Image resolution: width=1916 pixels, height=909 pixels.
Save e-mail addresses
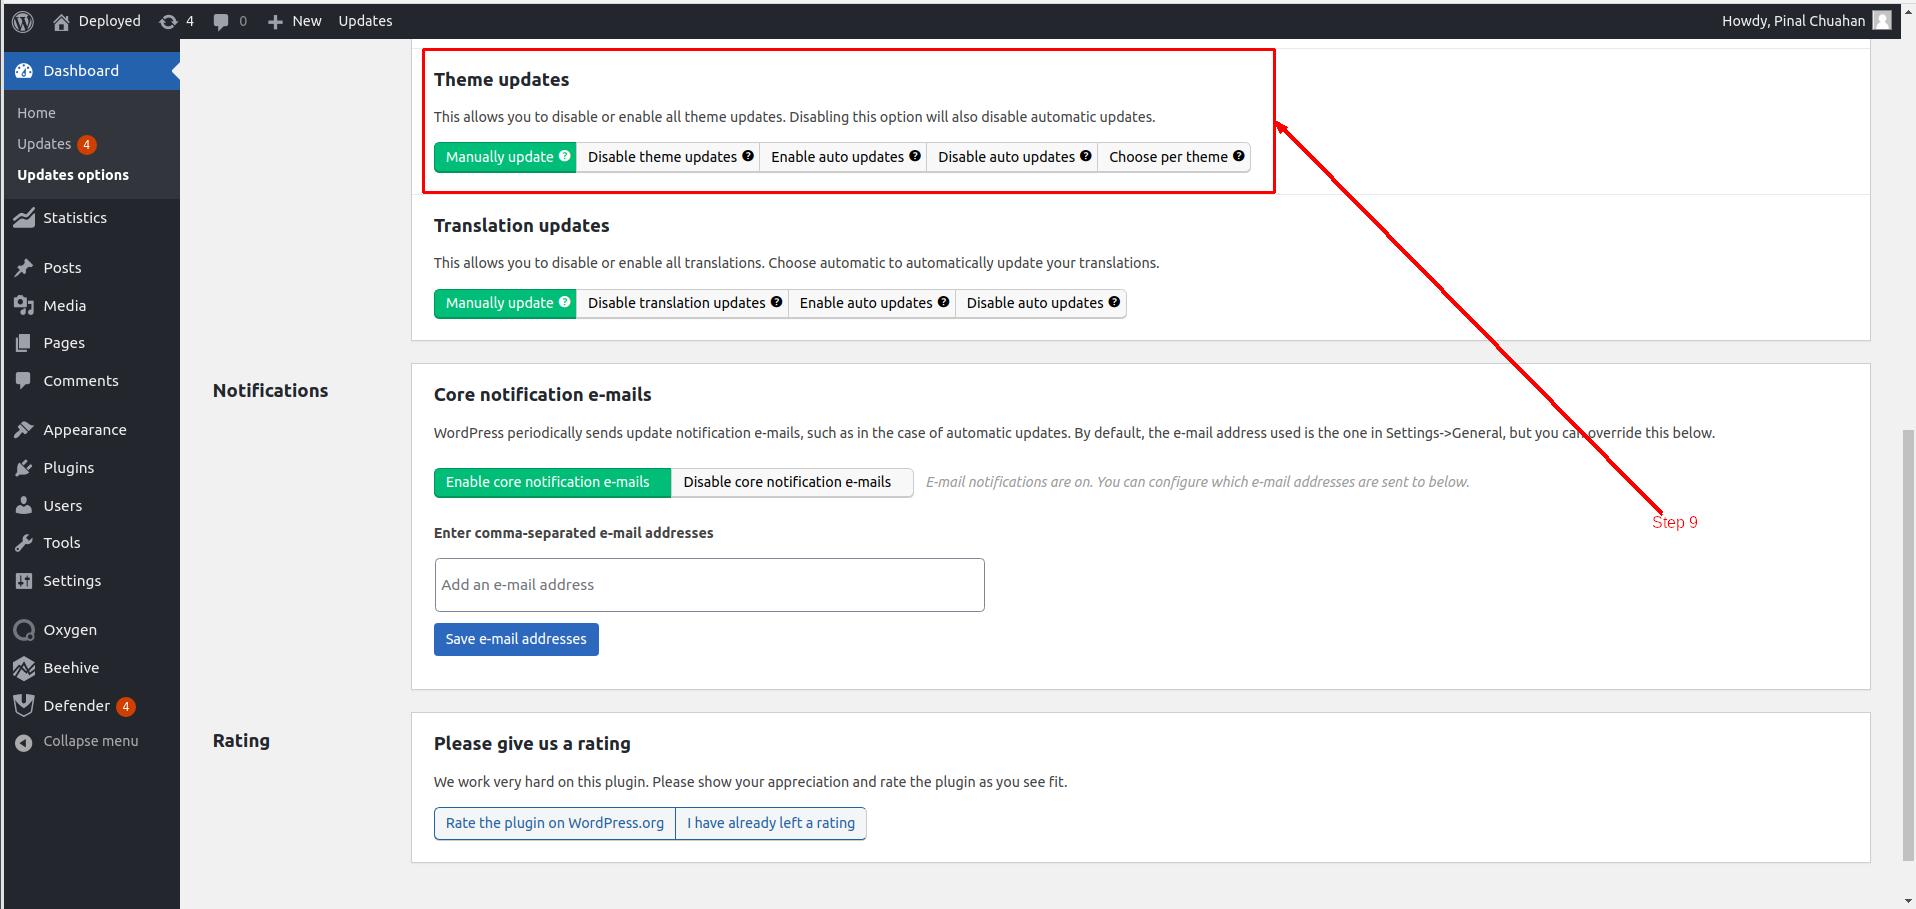516,639
